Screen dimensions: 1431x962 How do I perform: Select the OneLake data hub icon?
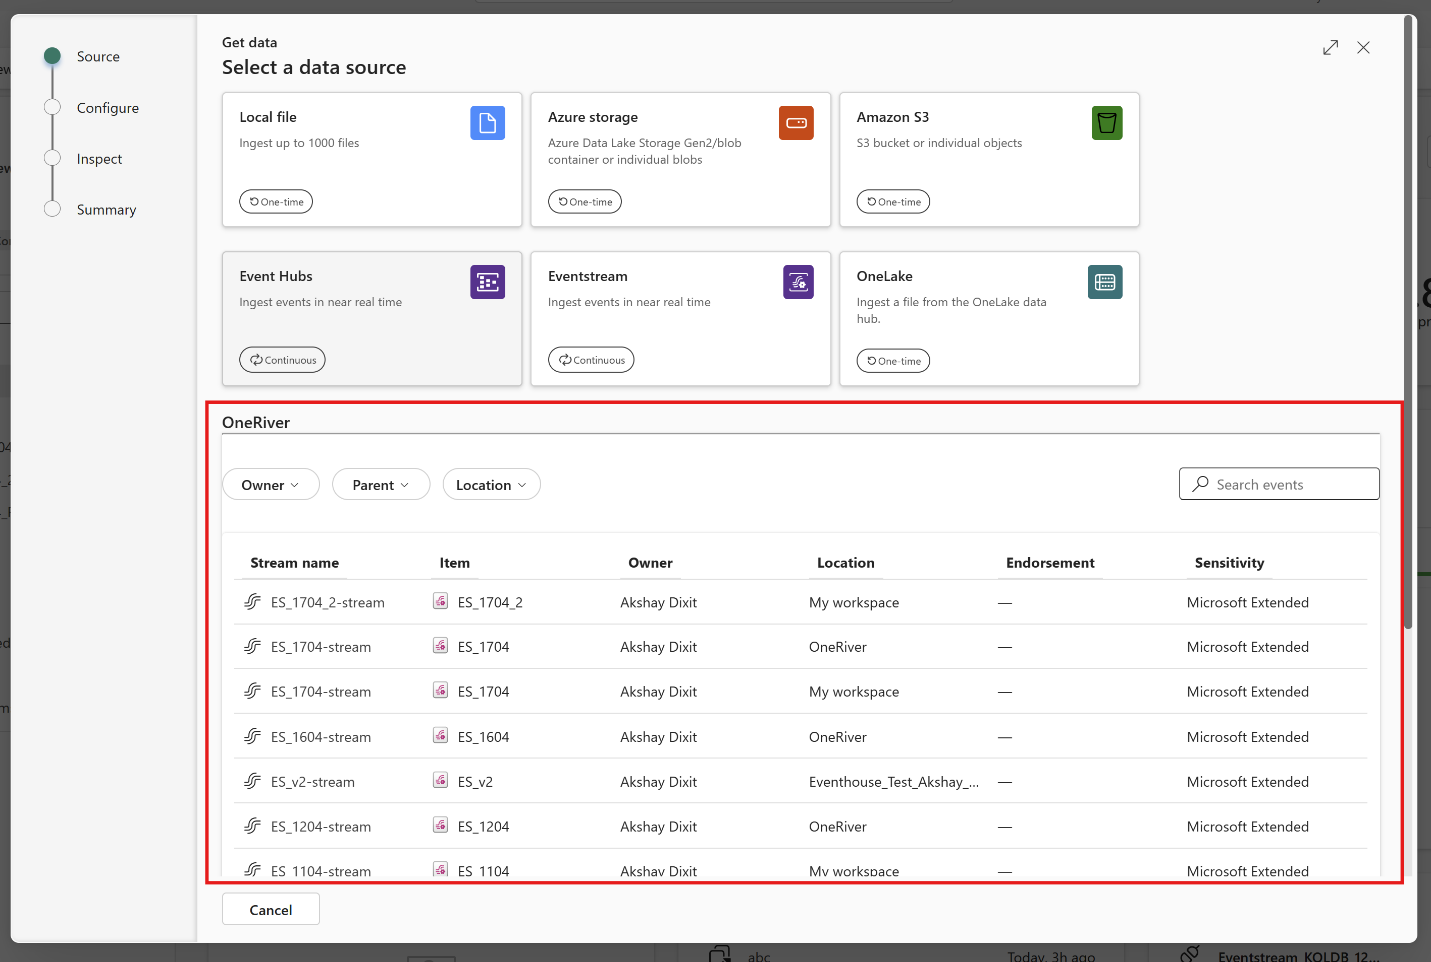(1105, 282)
